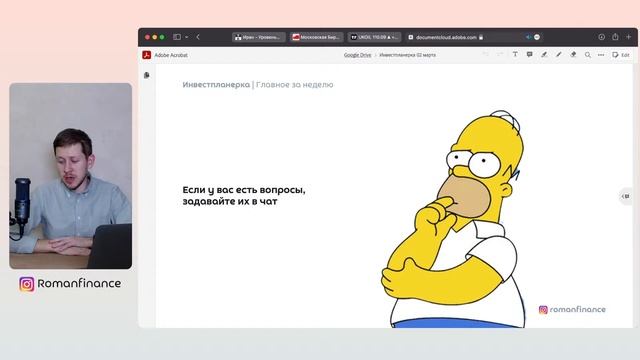This screenshot has width=640, height=360.
Task: Select the Add text tool
Action: [515, 54]
